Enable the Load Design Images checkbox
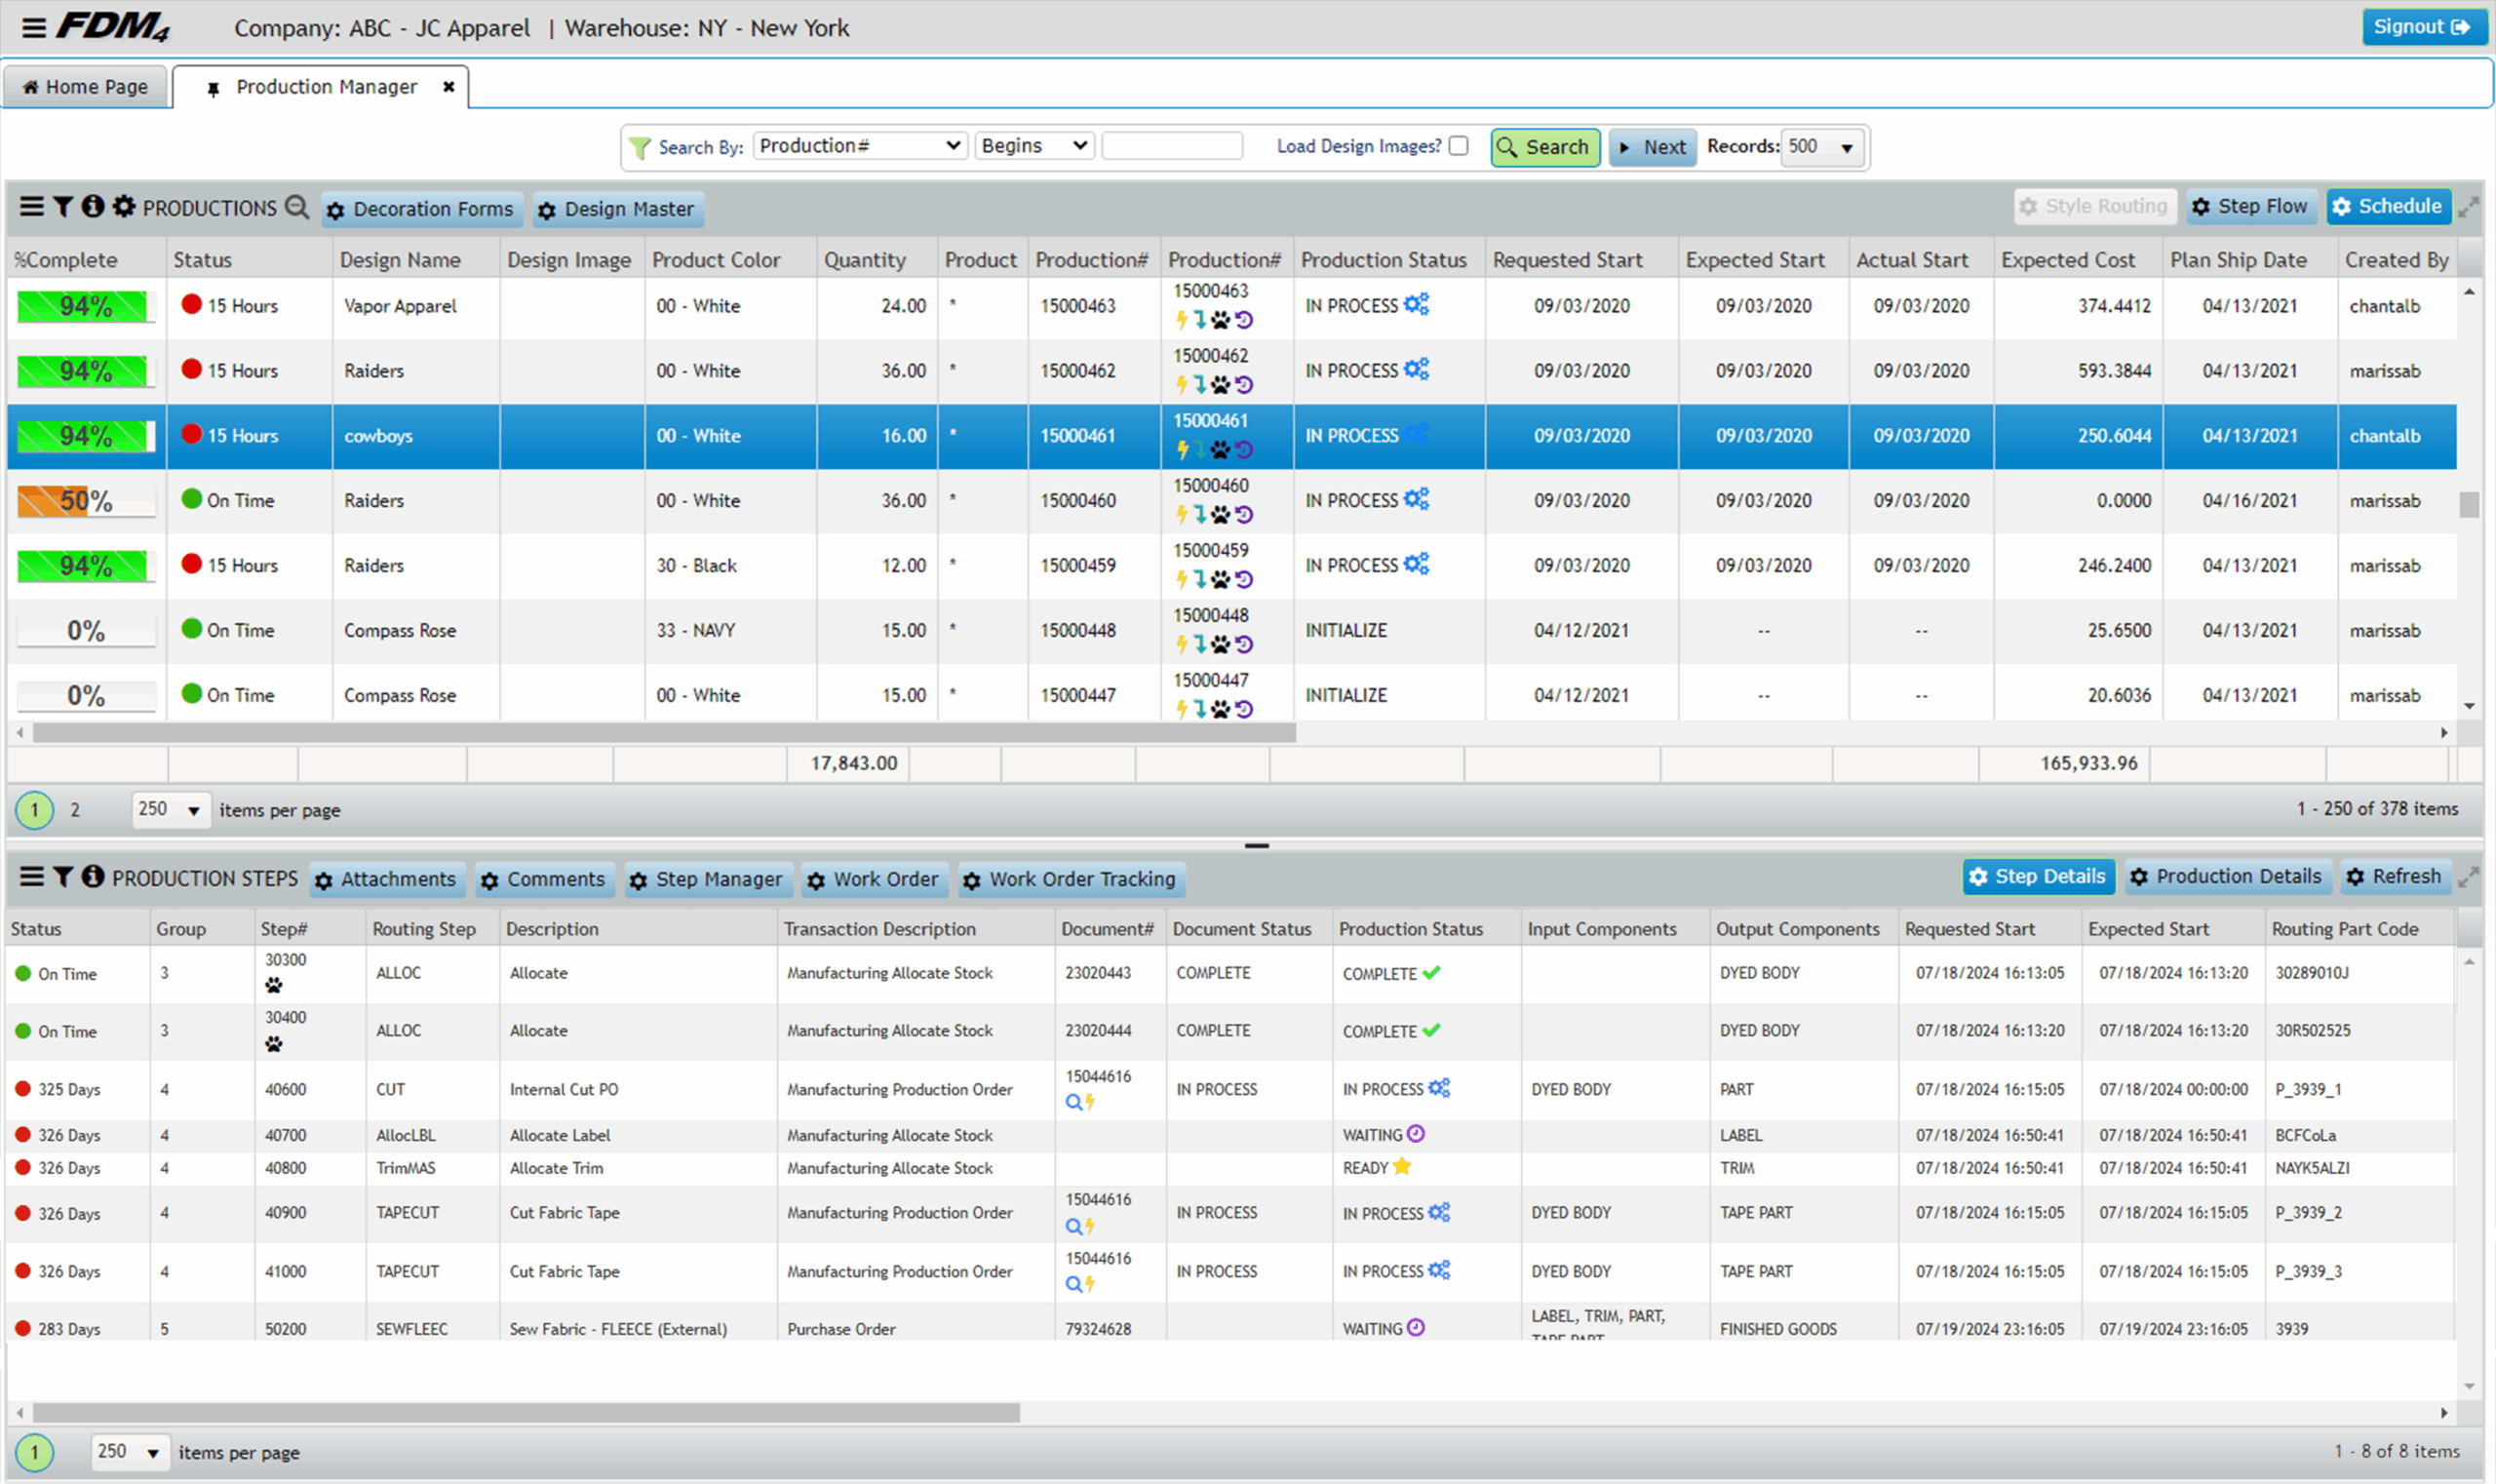The image size is (2496, 1484). 1459,146
